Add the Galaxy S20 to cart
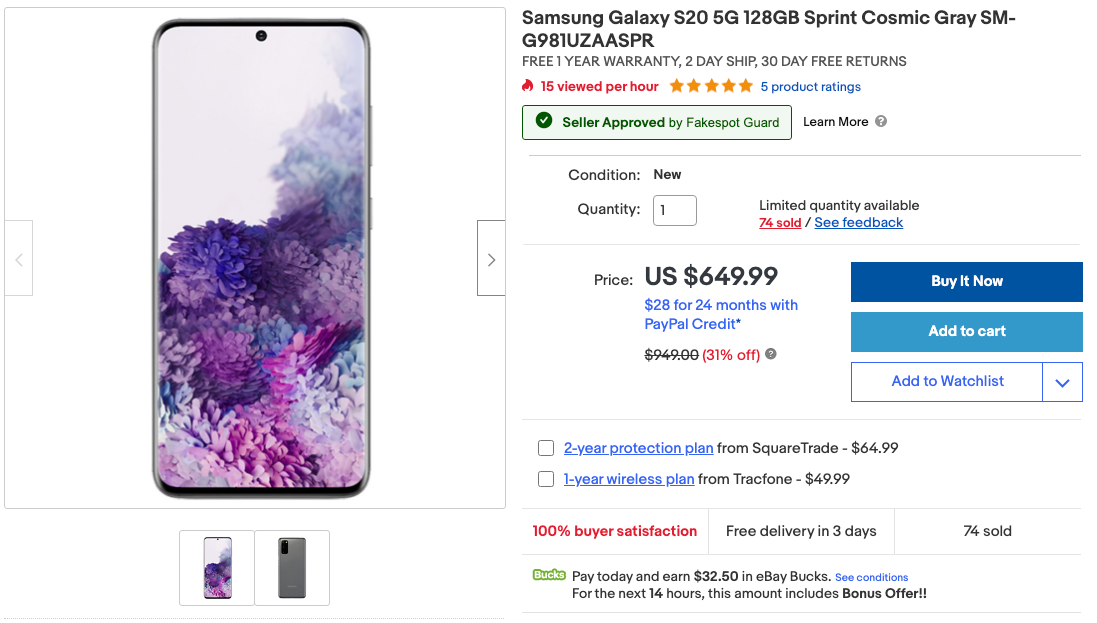 966,332
